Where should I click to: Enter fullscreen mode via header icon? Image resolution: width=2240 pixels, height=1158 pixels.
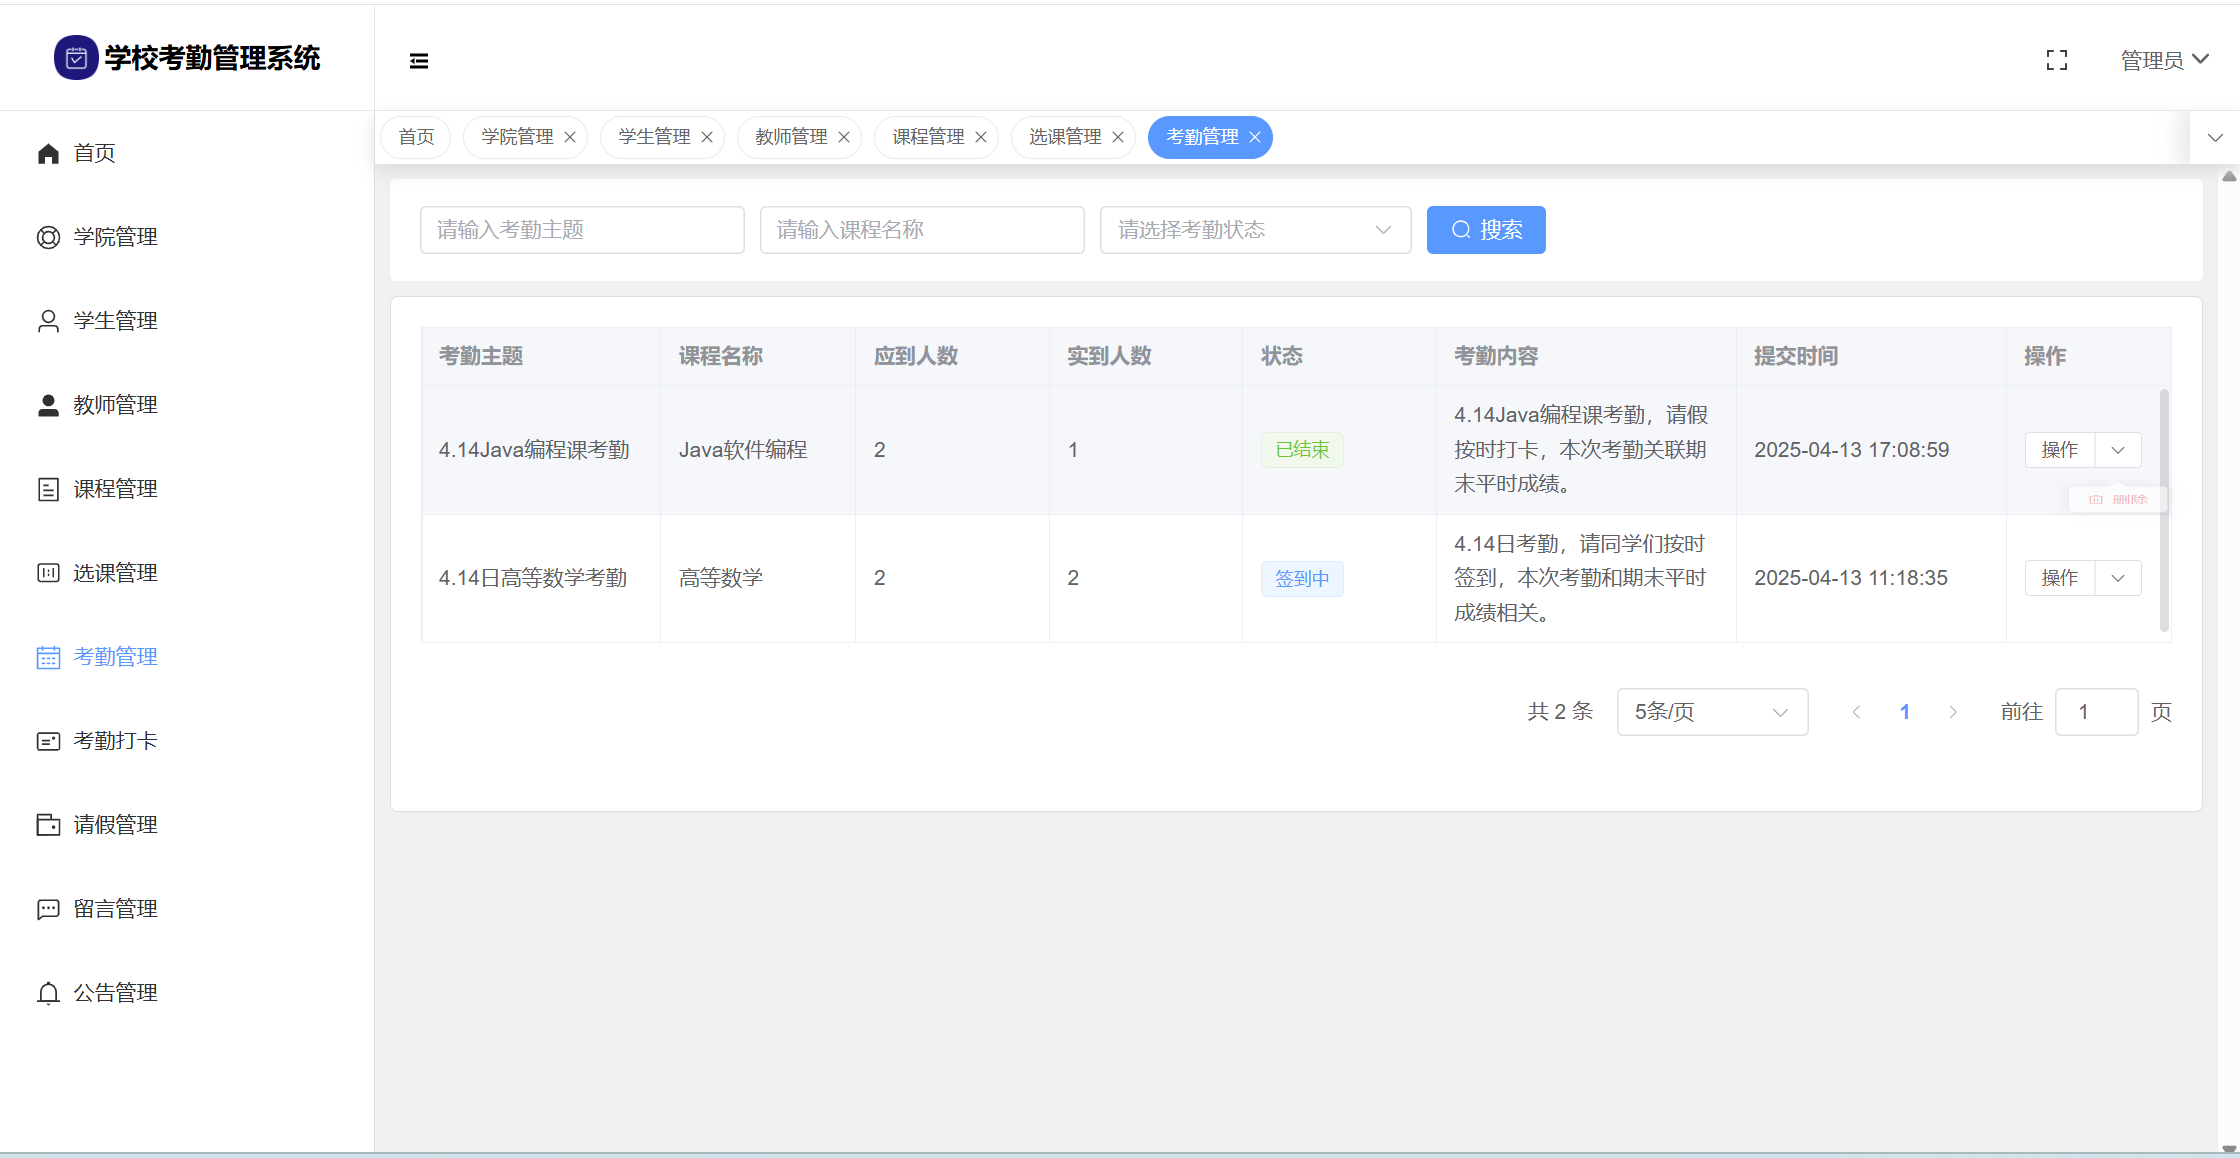click(2057, 61)
